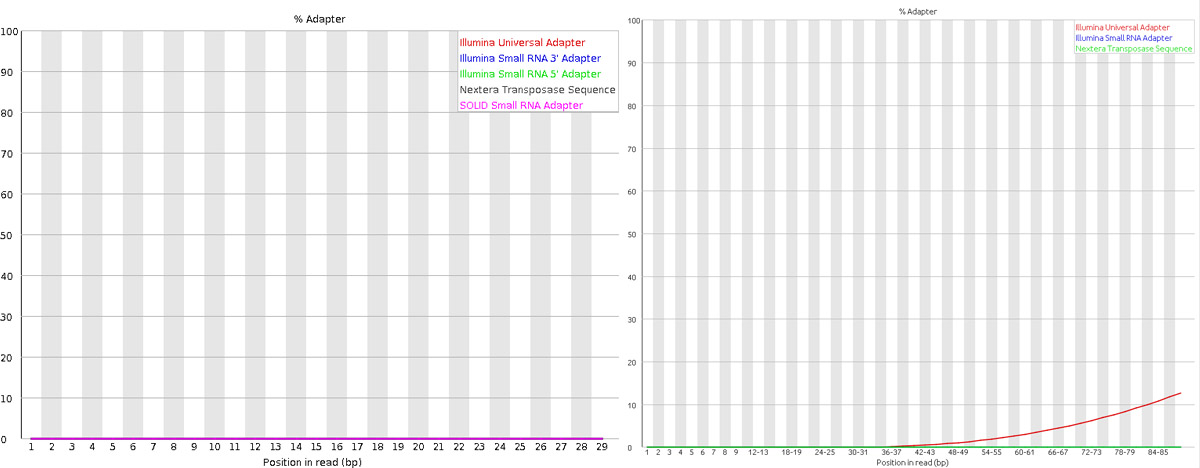Click the 100 y-axis tick on the left chart
Image resolution: width=1200 pixels, height=468 pixels.
(9, 32)
